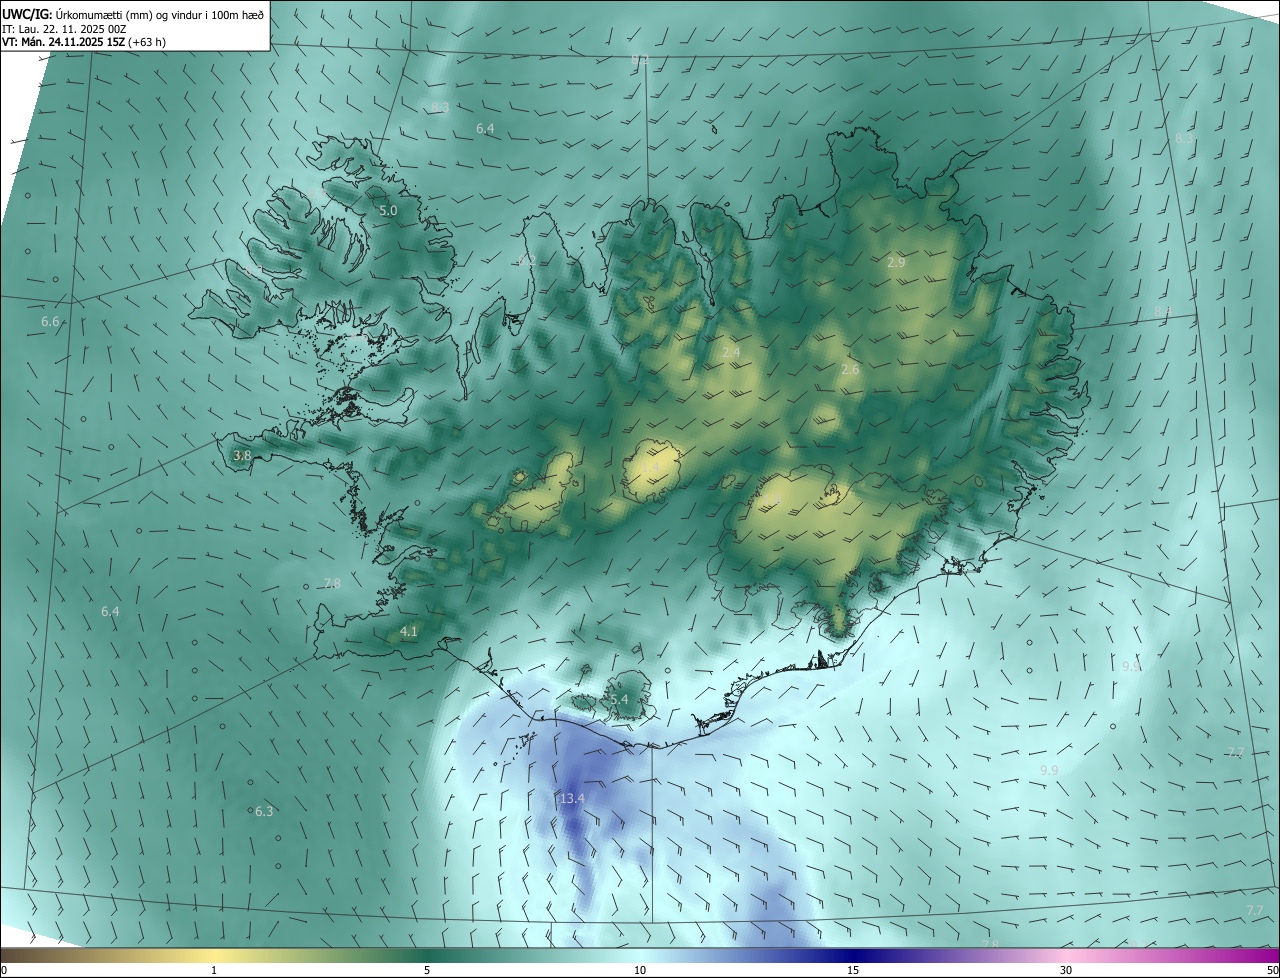
Task: Click the 2.4 value in north-central Iceland
Action: (x=731, y=352)
